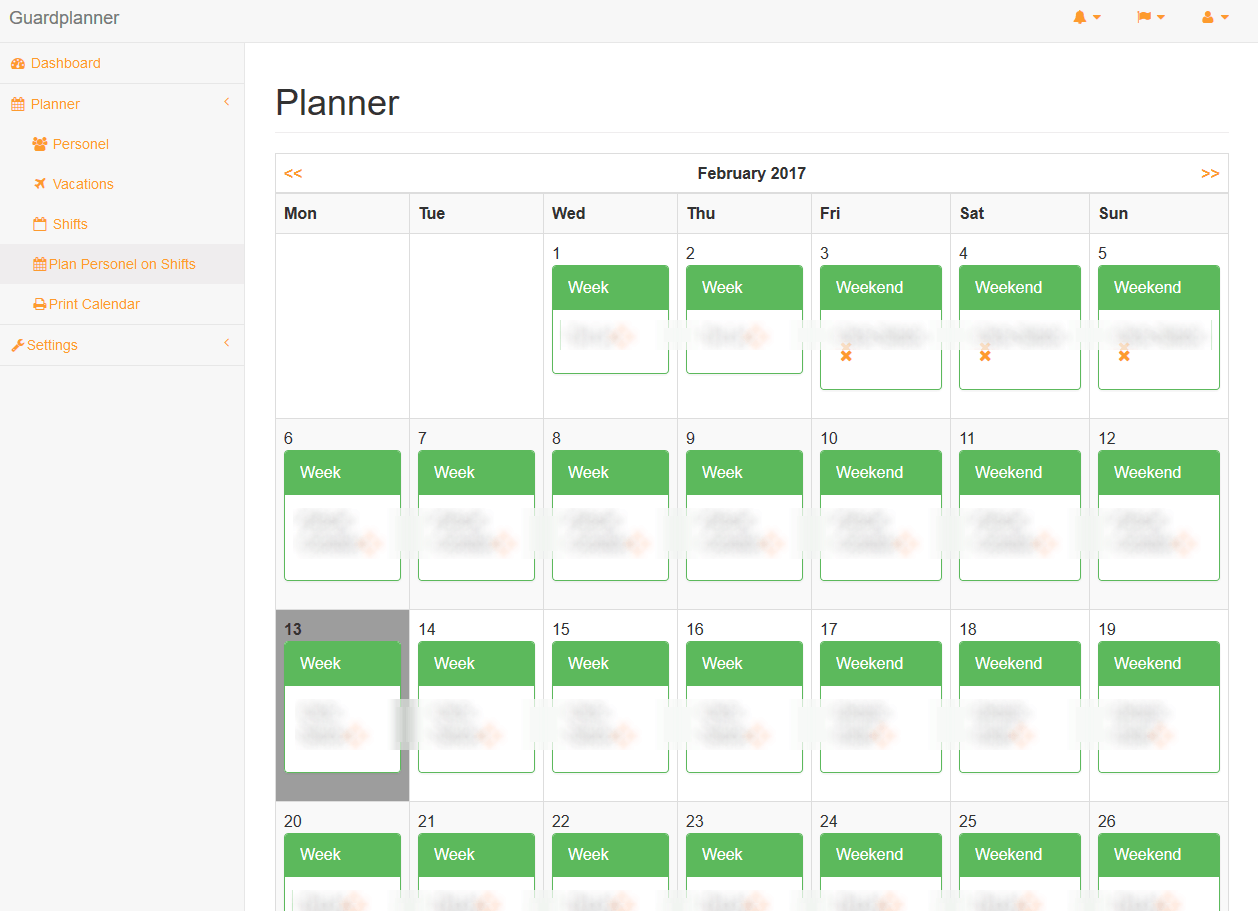
Task: Click the Settings wrench icon
Action: pos(17,345)
